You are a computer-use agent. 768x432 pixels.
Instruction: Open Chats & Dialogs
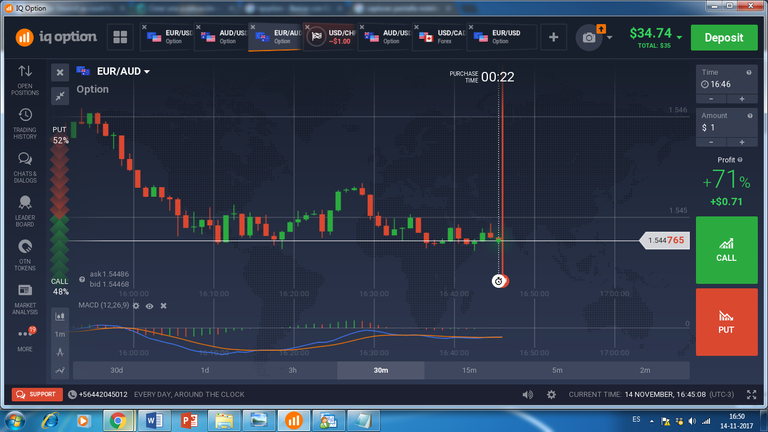(x=25, y=168)
